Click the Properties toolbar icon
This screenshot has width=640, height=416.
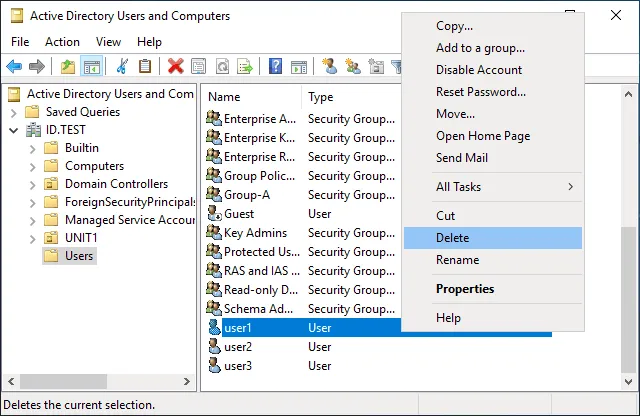198,67
